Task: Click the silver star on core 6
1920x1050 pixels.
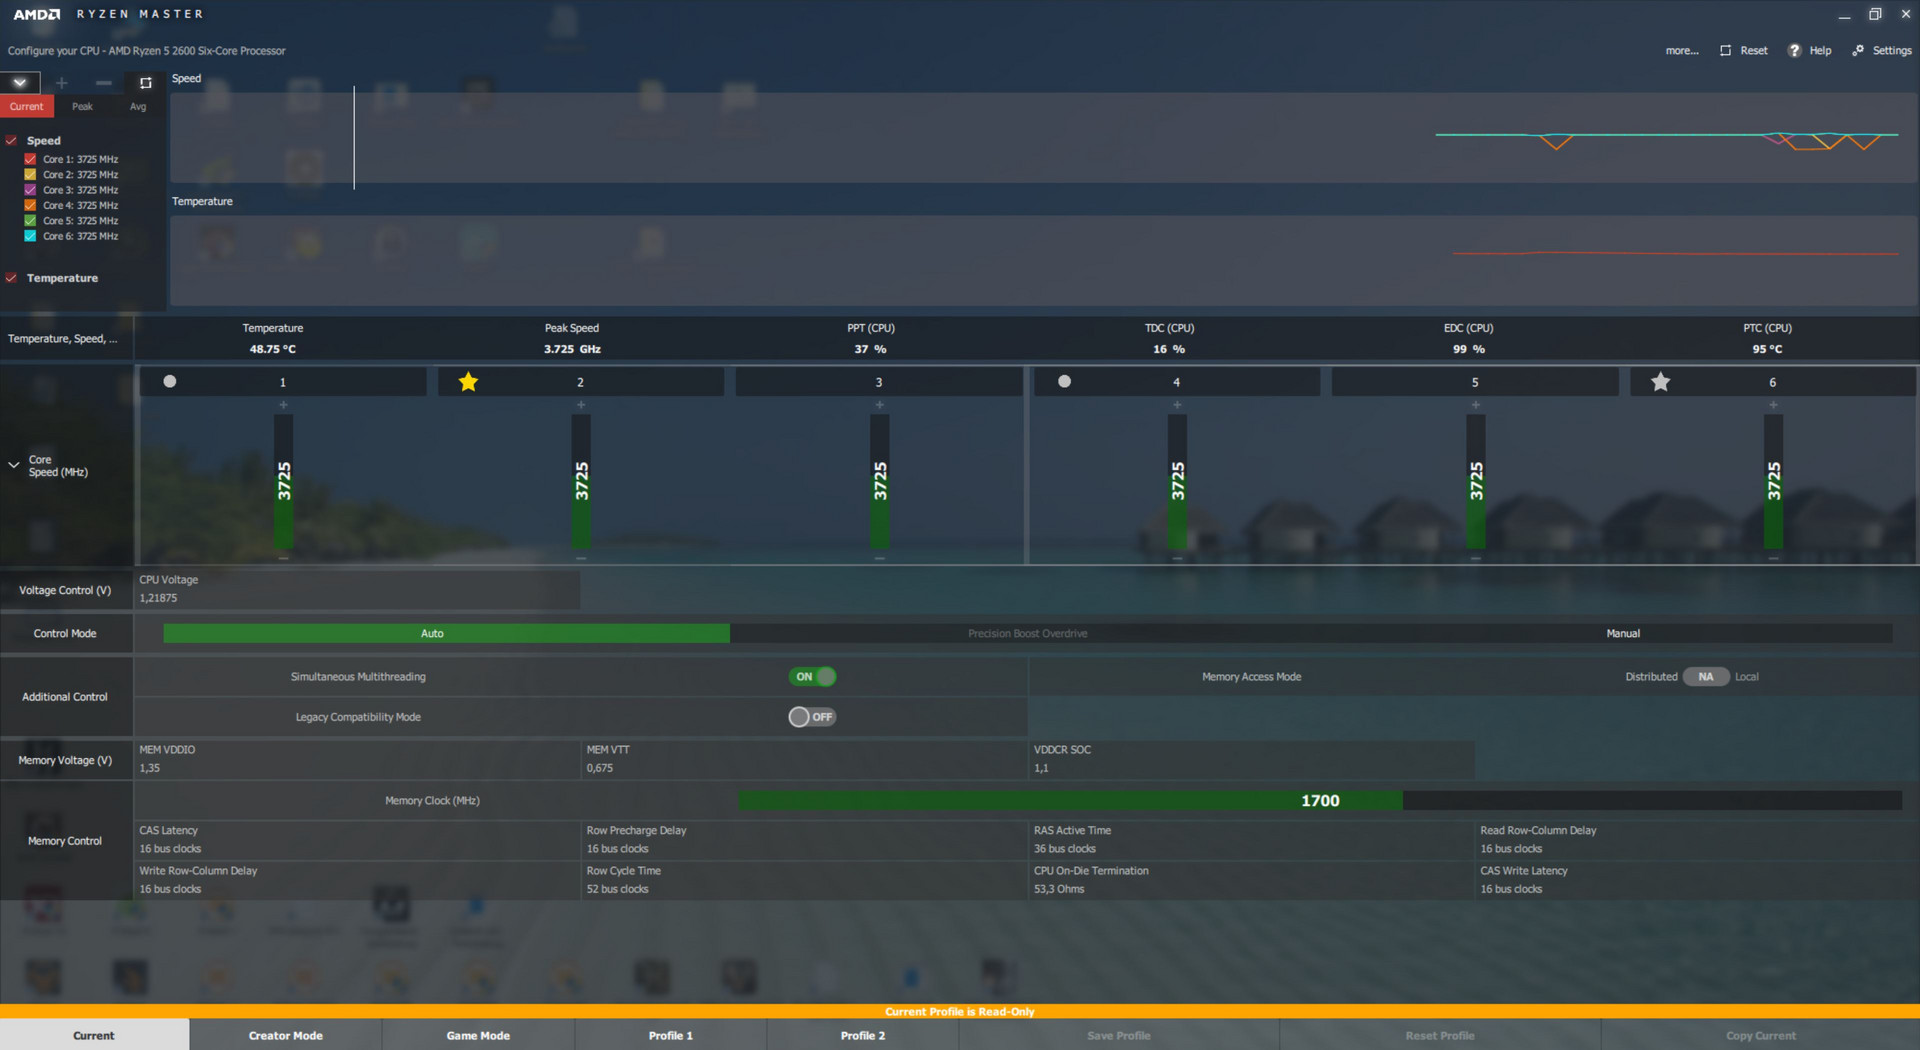Action: pos(1660,381)
